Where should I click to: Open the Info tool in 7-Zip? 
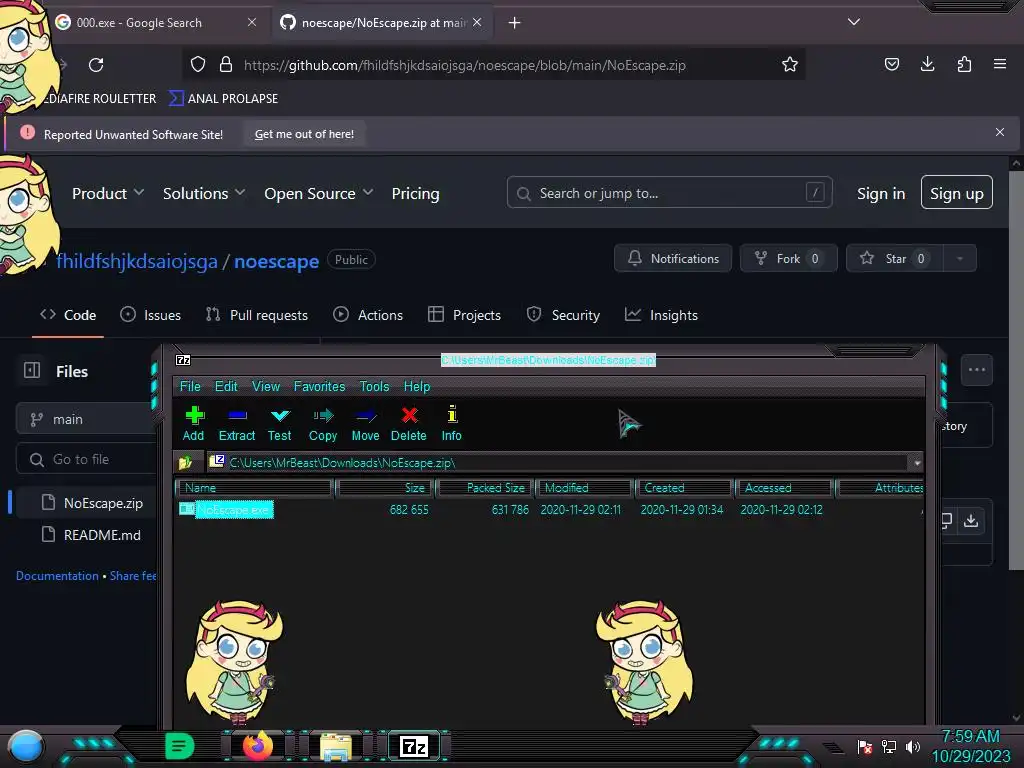451,423
